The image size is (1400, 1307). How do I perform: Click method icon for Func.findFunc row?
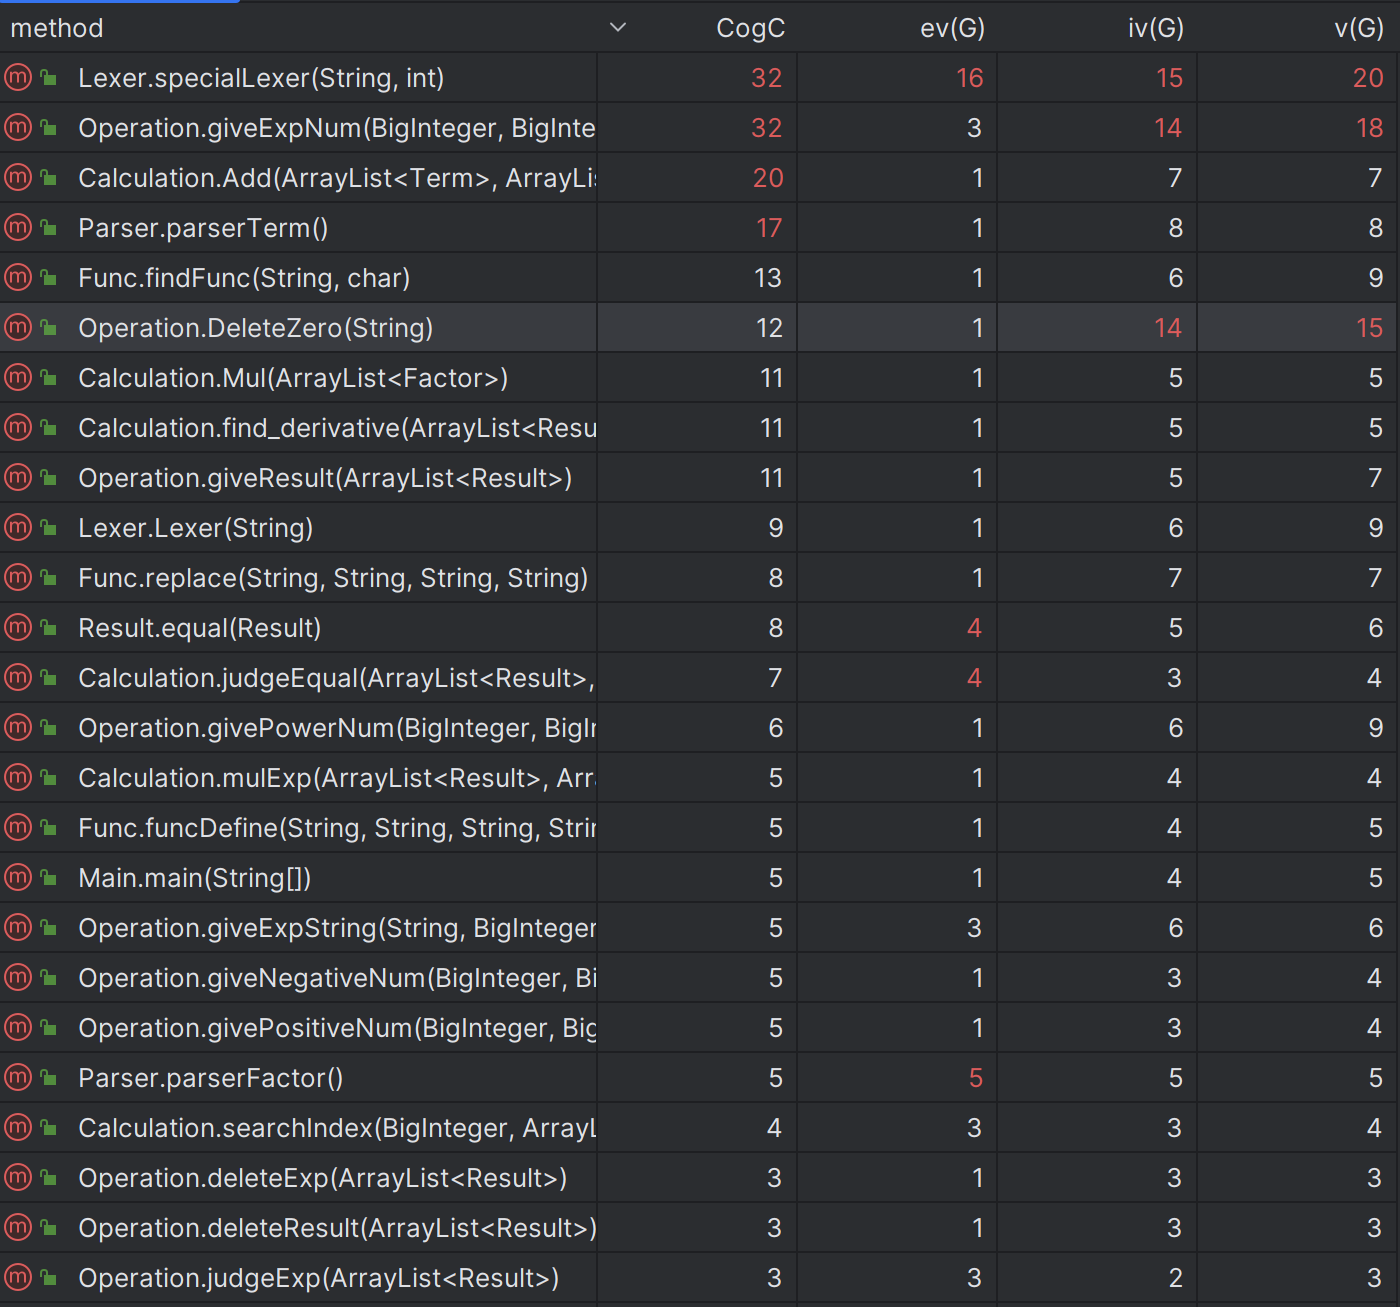tap(18, 277)
